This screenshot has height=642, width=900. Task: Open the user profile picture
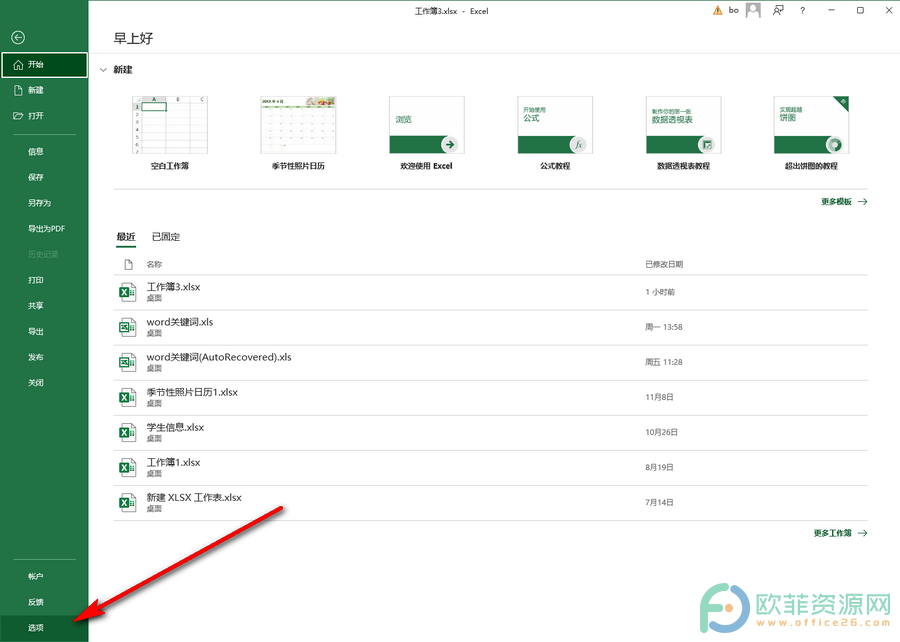click(753, 10)
